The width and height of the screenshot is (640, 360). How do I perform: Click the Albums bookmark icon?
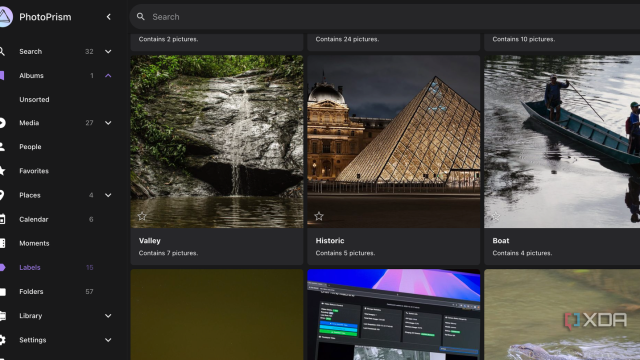2,76
